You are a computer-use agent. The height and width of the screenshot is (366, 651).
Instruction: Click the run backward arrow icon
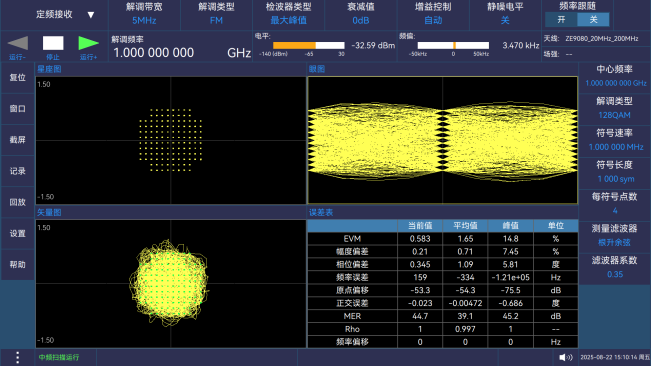point(18,43)
